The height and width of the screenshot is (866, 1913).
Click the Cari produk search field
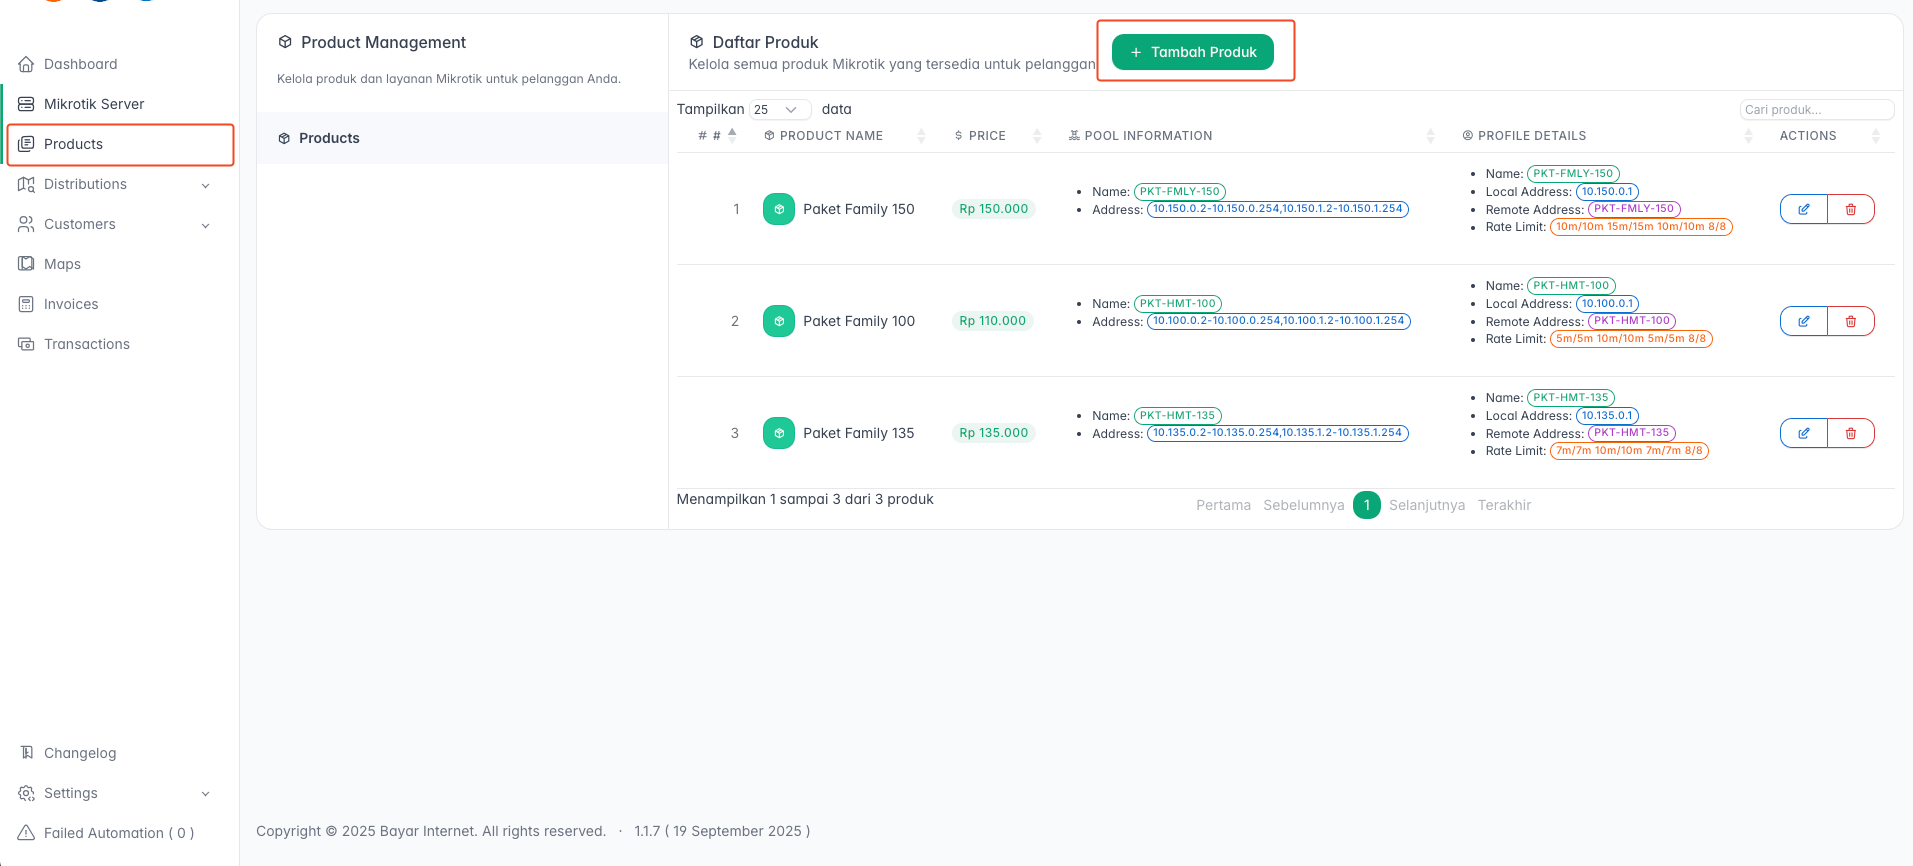coord(1815,110)
